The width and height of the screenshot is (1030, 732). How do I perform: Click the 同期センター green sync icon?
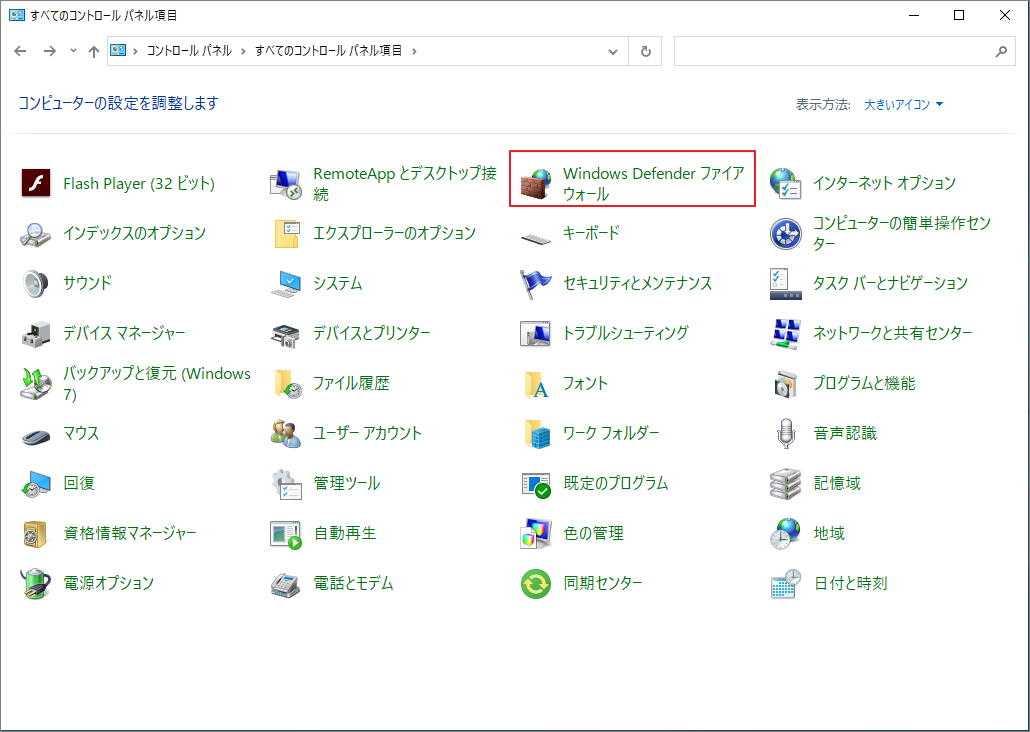pos(536,583)
